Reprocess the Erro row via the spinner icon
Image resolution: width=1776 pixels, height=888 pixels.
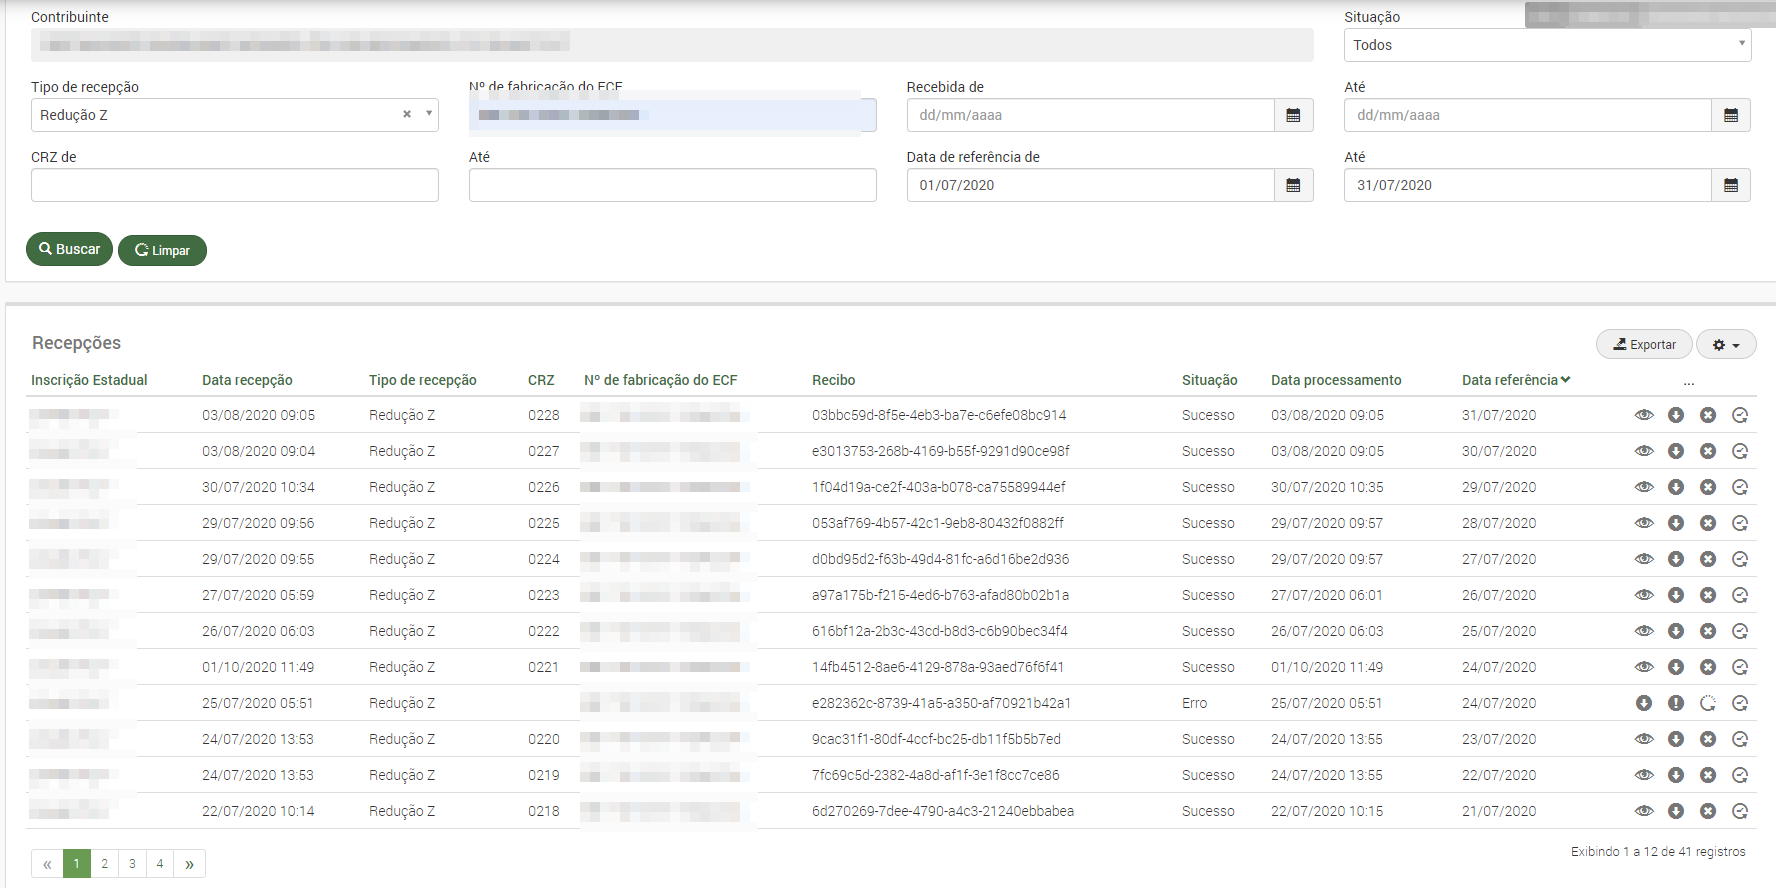1708,703
